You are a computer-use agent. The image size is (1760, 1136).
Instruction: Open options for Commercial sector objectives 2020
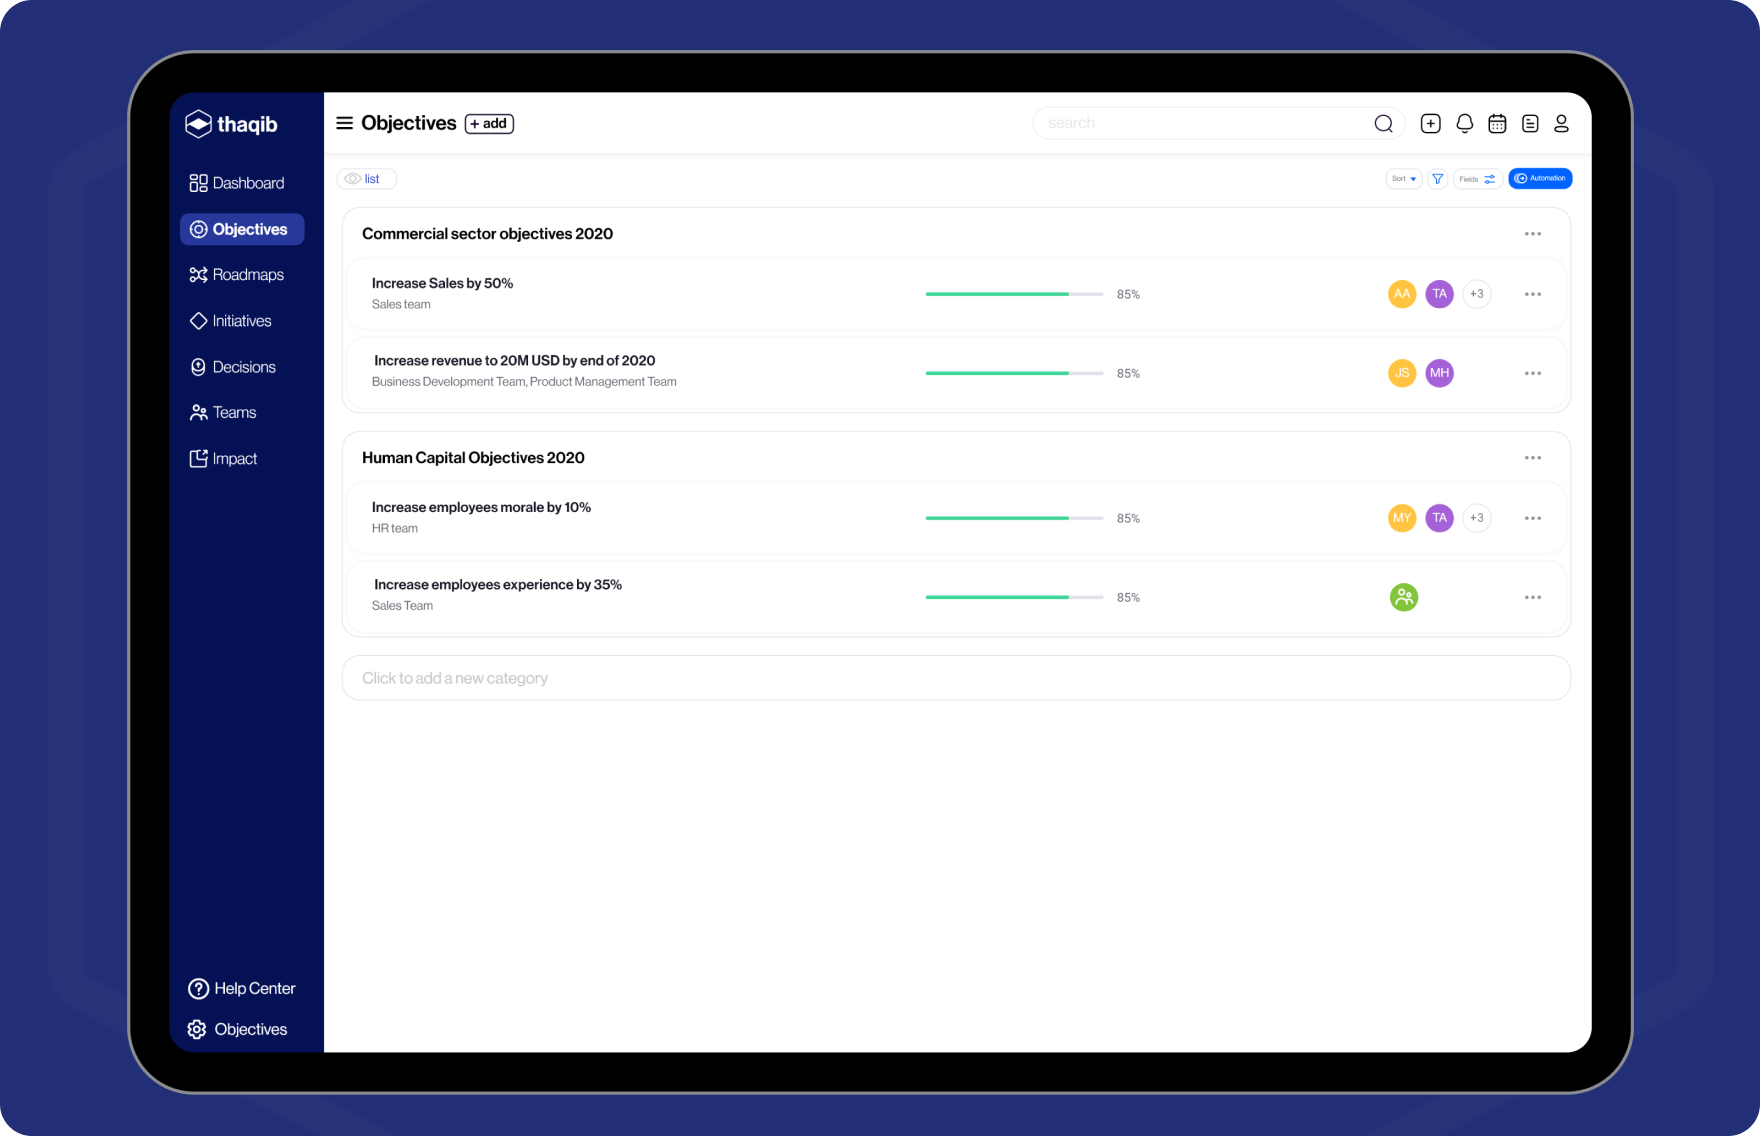click(1533, 234)
